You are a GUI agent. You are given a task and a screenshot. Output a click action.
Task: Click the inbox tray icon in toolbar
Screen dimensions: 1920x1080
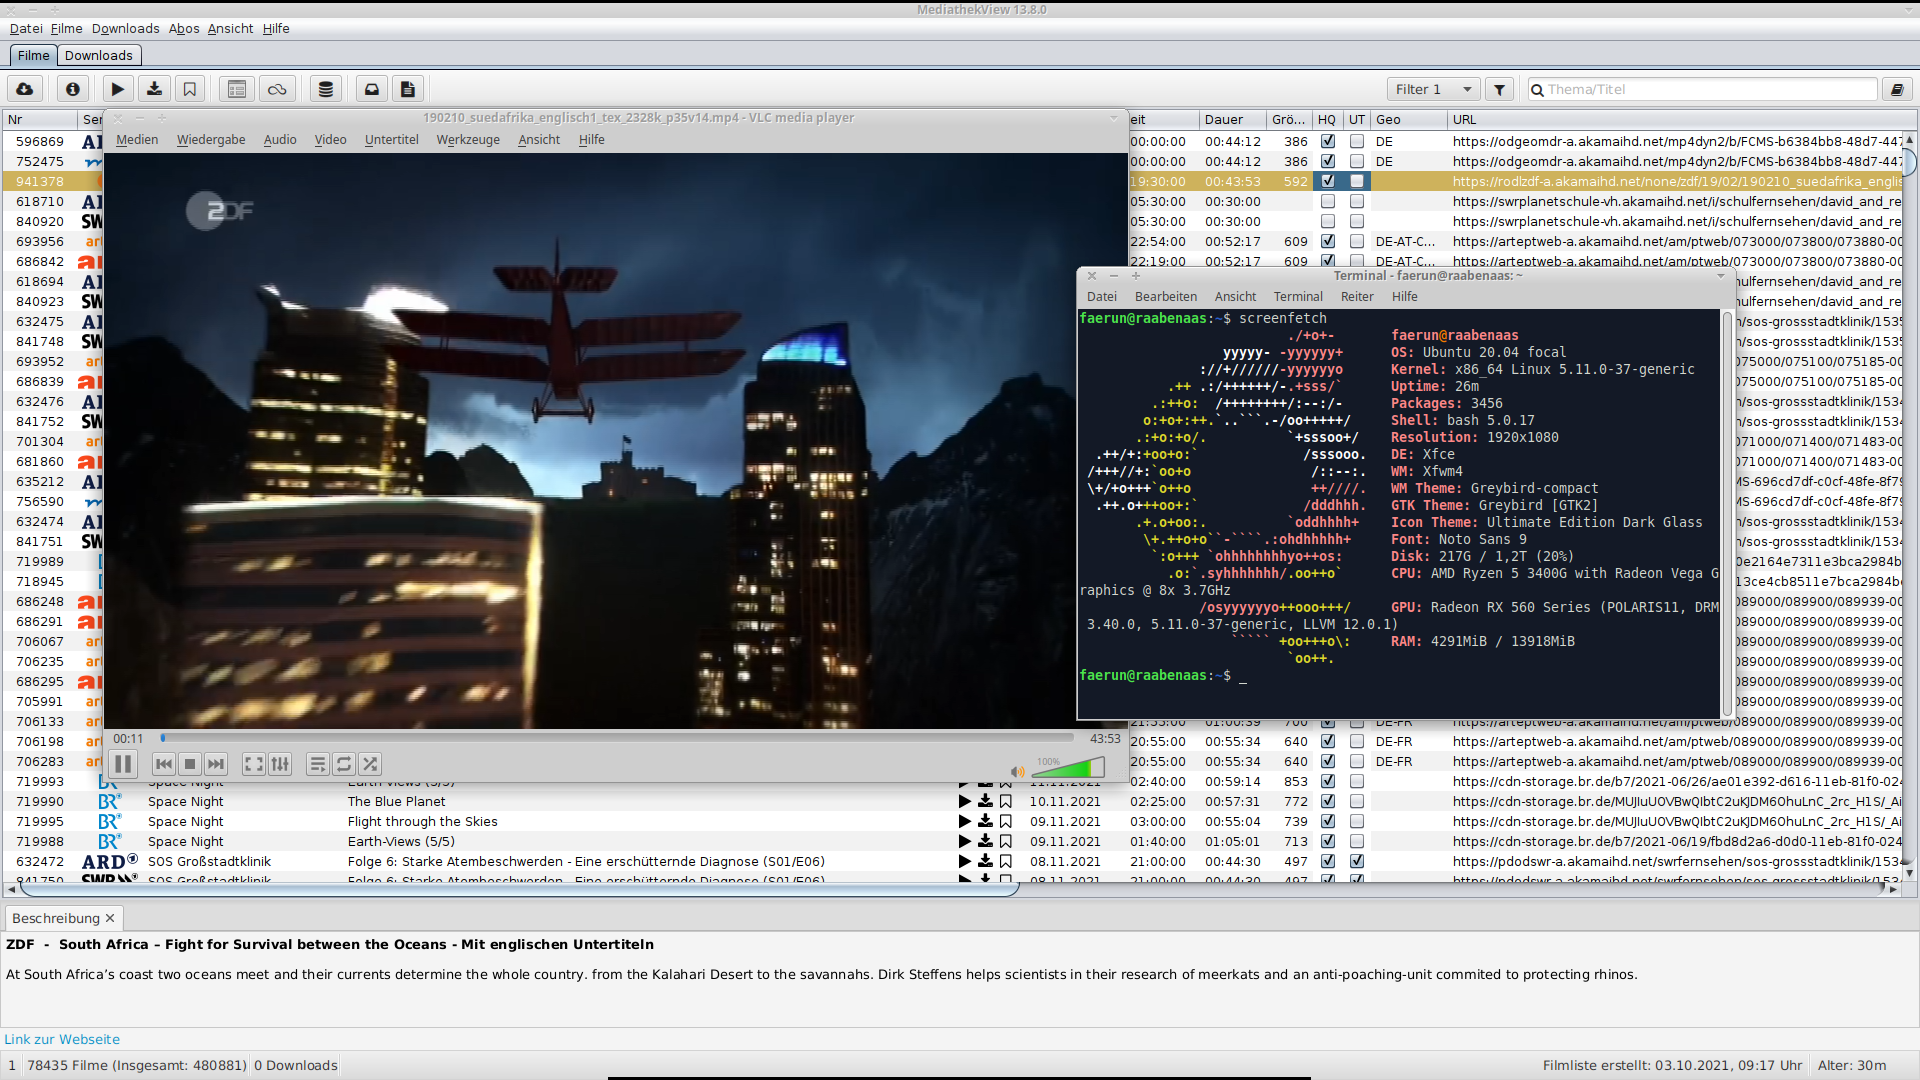coord(372,90)
